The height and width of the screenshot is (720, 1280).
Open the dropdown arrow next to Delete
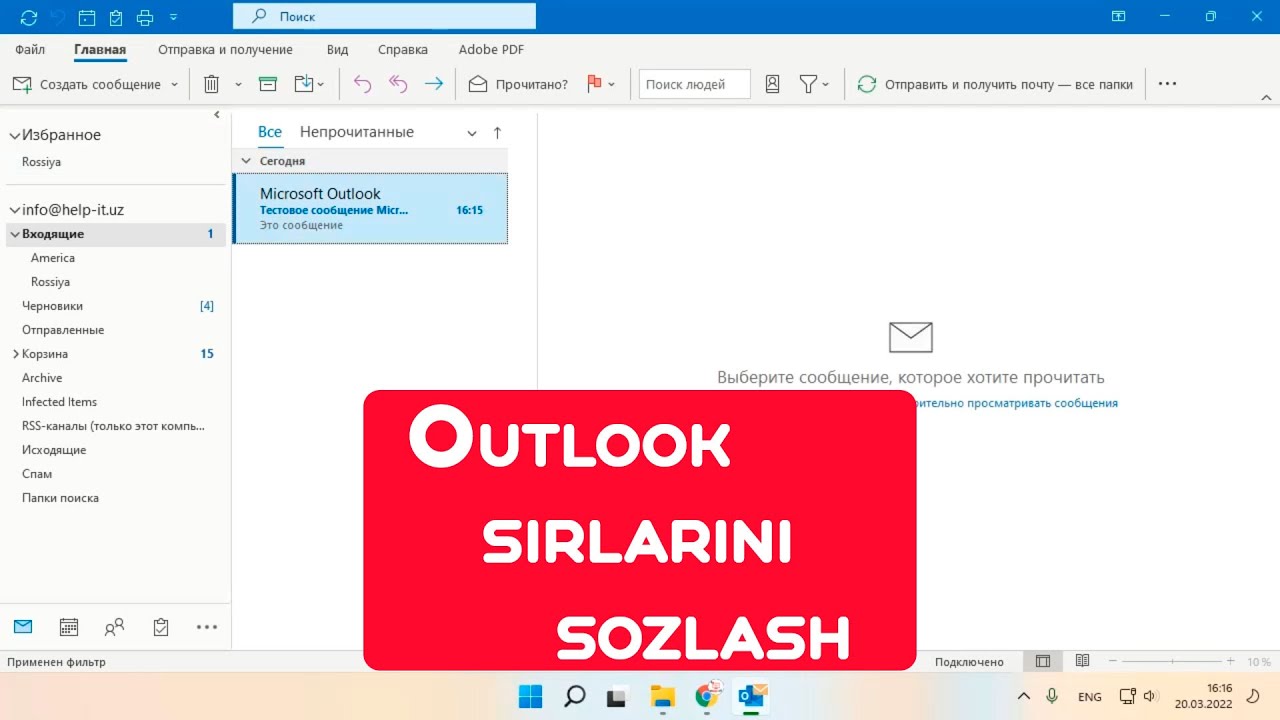click(x=238, y=84)
